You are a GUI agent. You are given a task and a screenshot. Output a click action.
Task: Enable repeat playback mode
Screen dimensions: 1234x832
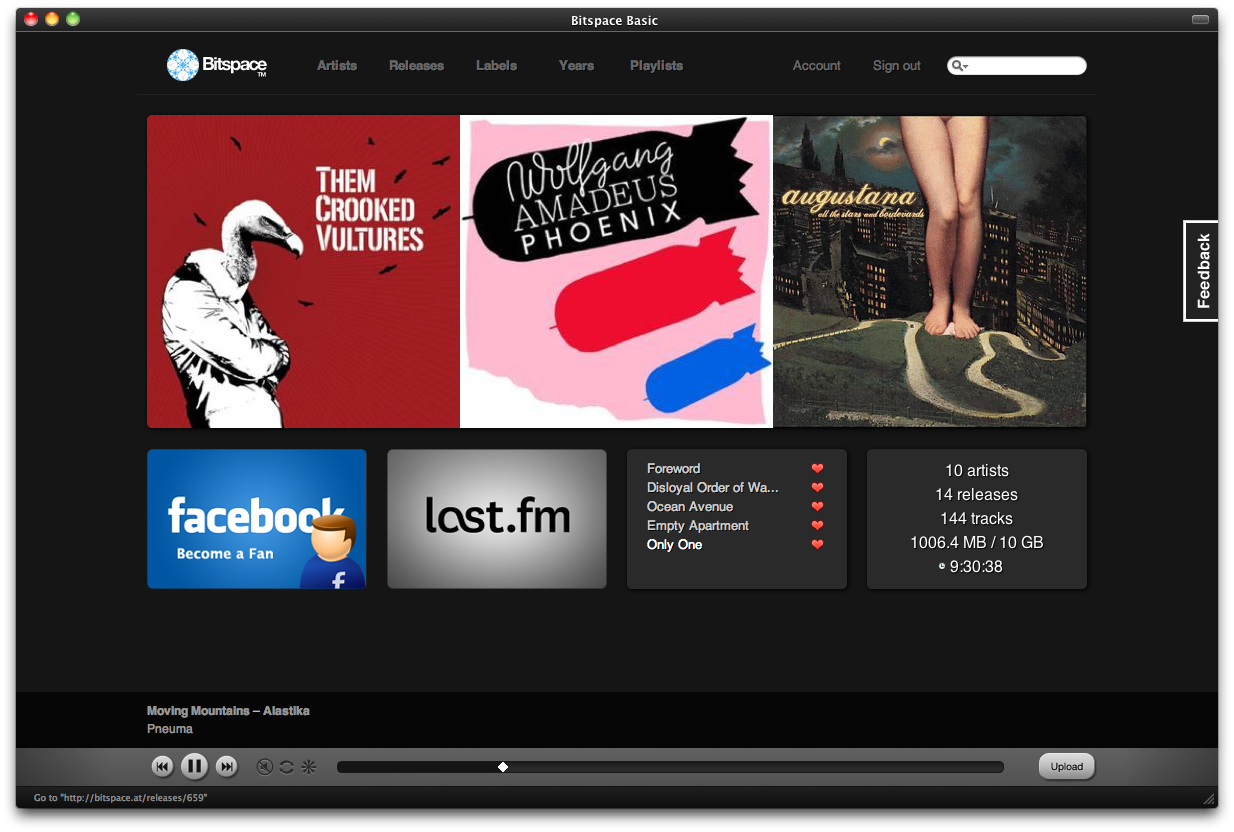pyautogui.click(x=287, y=766)
